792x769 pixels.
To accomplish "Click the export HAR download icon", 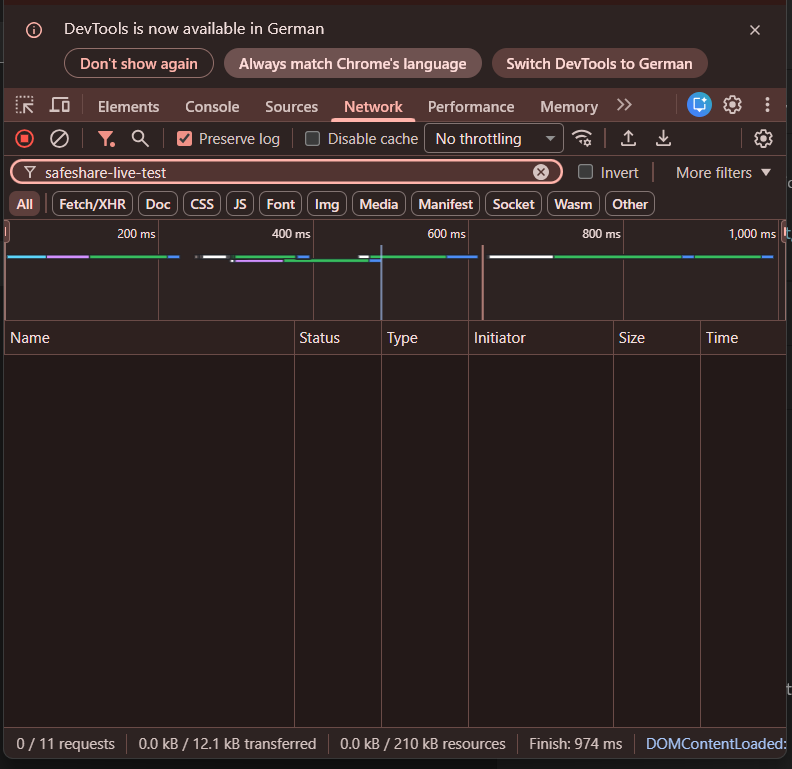I will click(663, 138).
